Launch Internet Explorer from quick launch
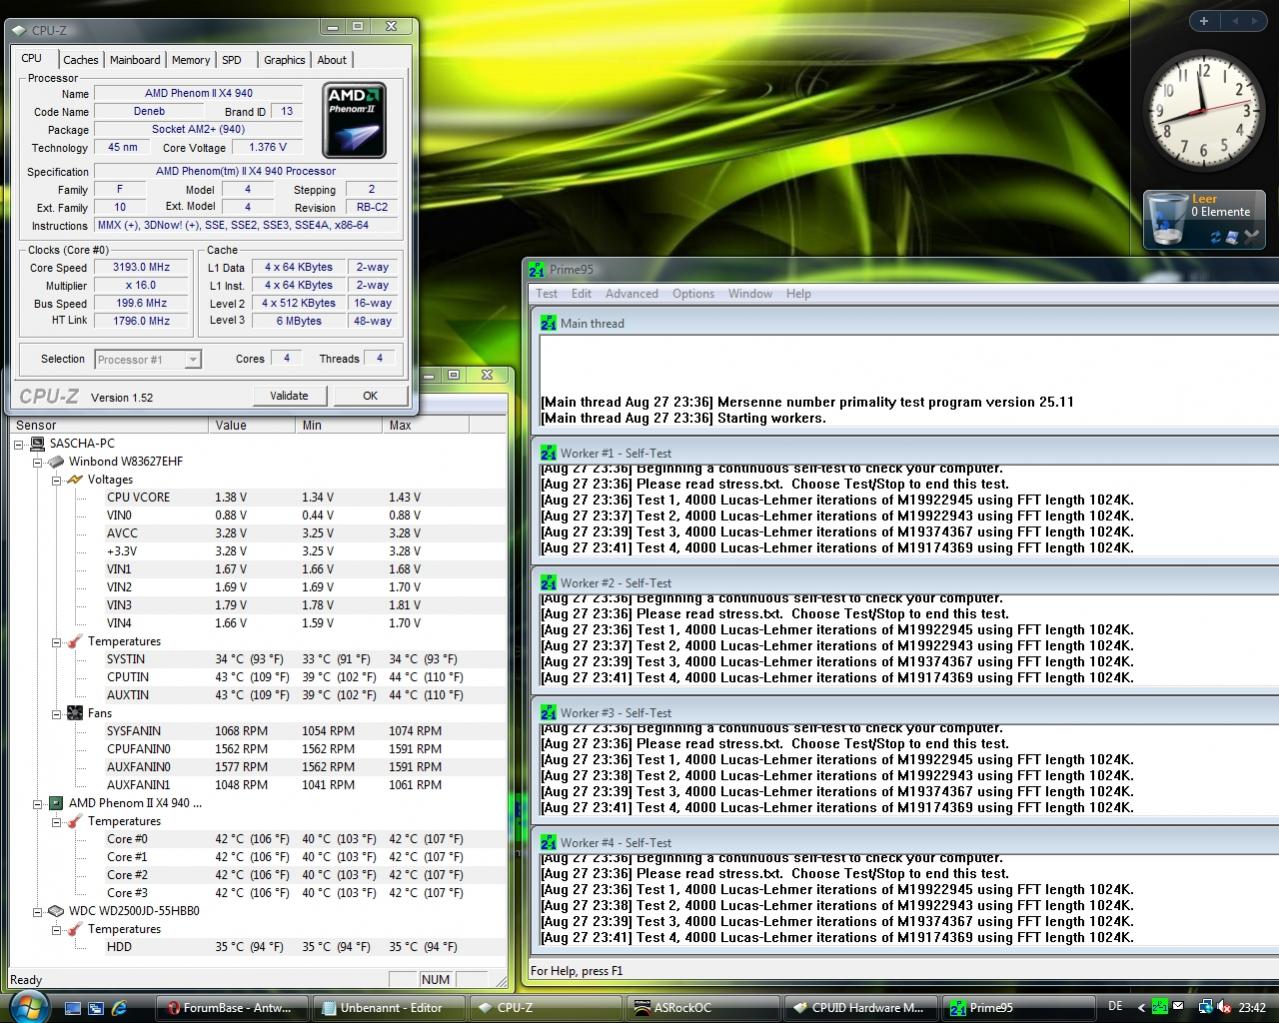The image size is (1279, 1023). point(119,1008)
